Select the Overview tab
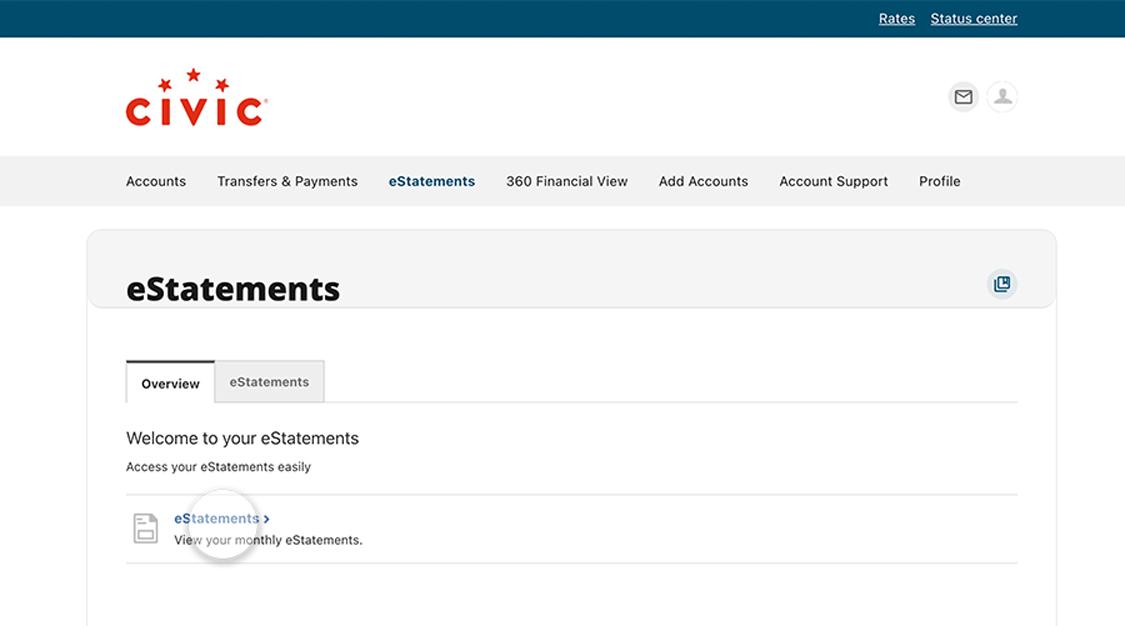 [x=169, y=383]
